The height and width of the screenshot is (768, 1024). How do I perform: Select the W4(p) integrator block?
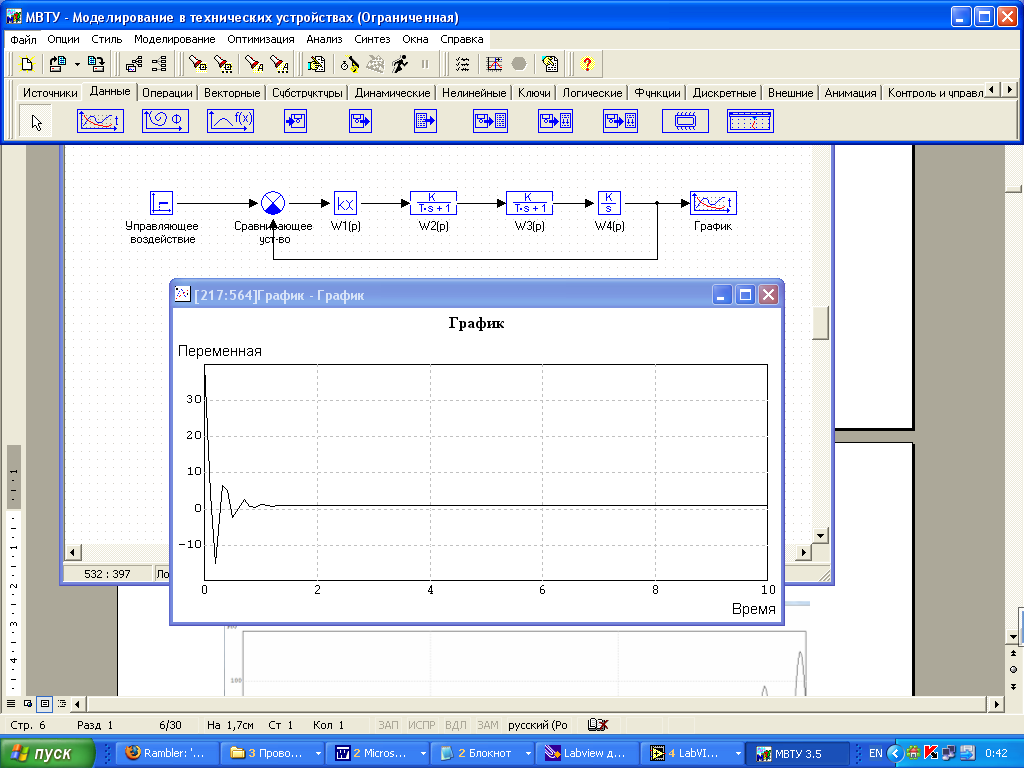pos(609,203)
